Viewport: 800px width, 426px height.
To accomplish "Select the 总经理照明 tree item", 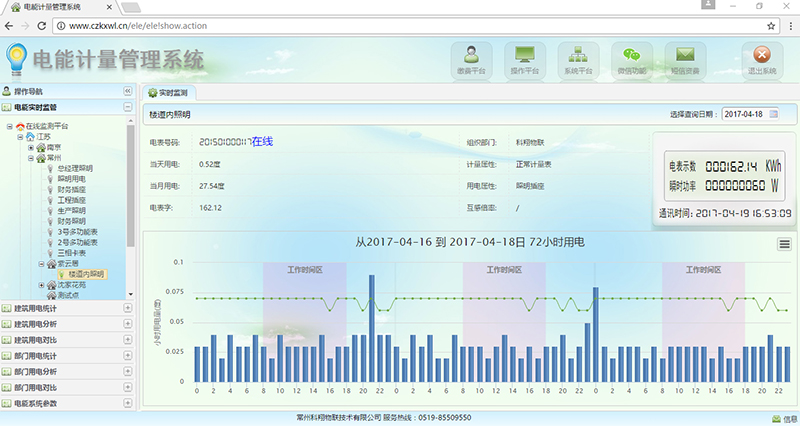I will [74, 168].
